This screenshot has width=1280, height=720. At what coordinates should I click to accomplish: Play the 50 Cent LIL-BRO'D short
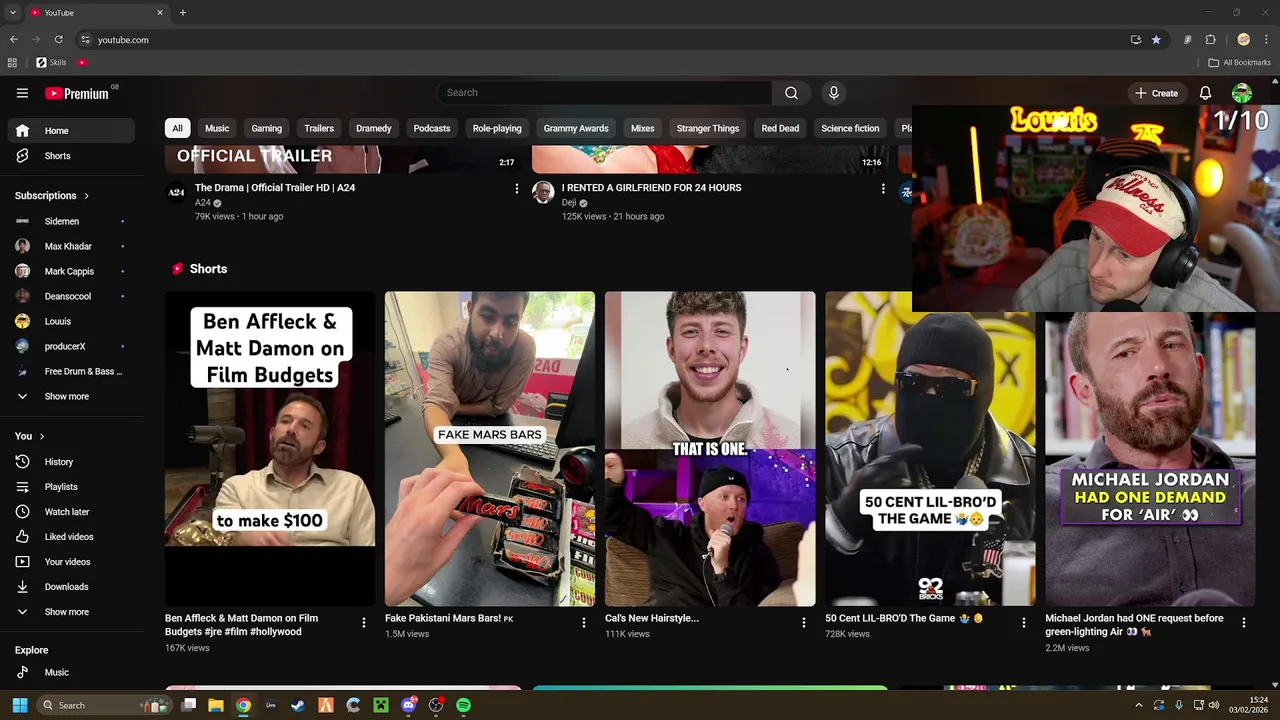coord(930,448)
